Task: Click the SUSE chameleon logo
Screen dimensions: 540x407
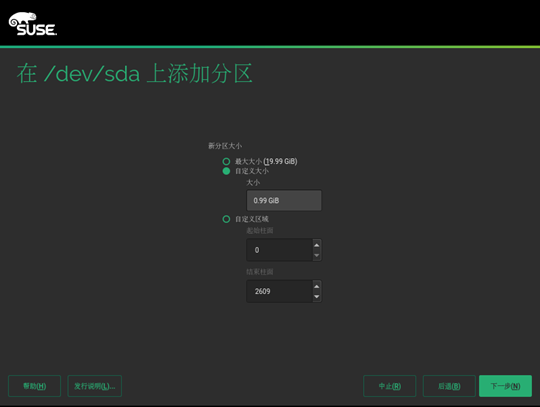Action: tap(33, 24)
